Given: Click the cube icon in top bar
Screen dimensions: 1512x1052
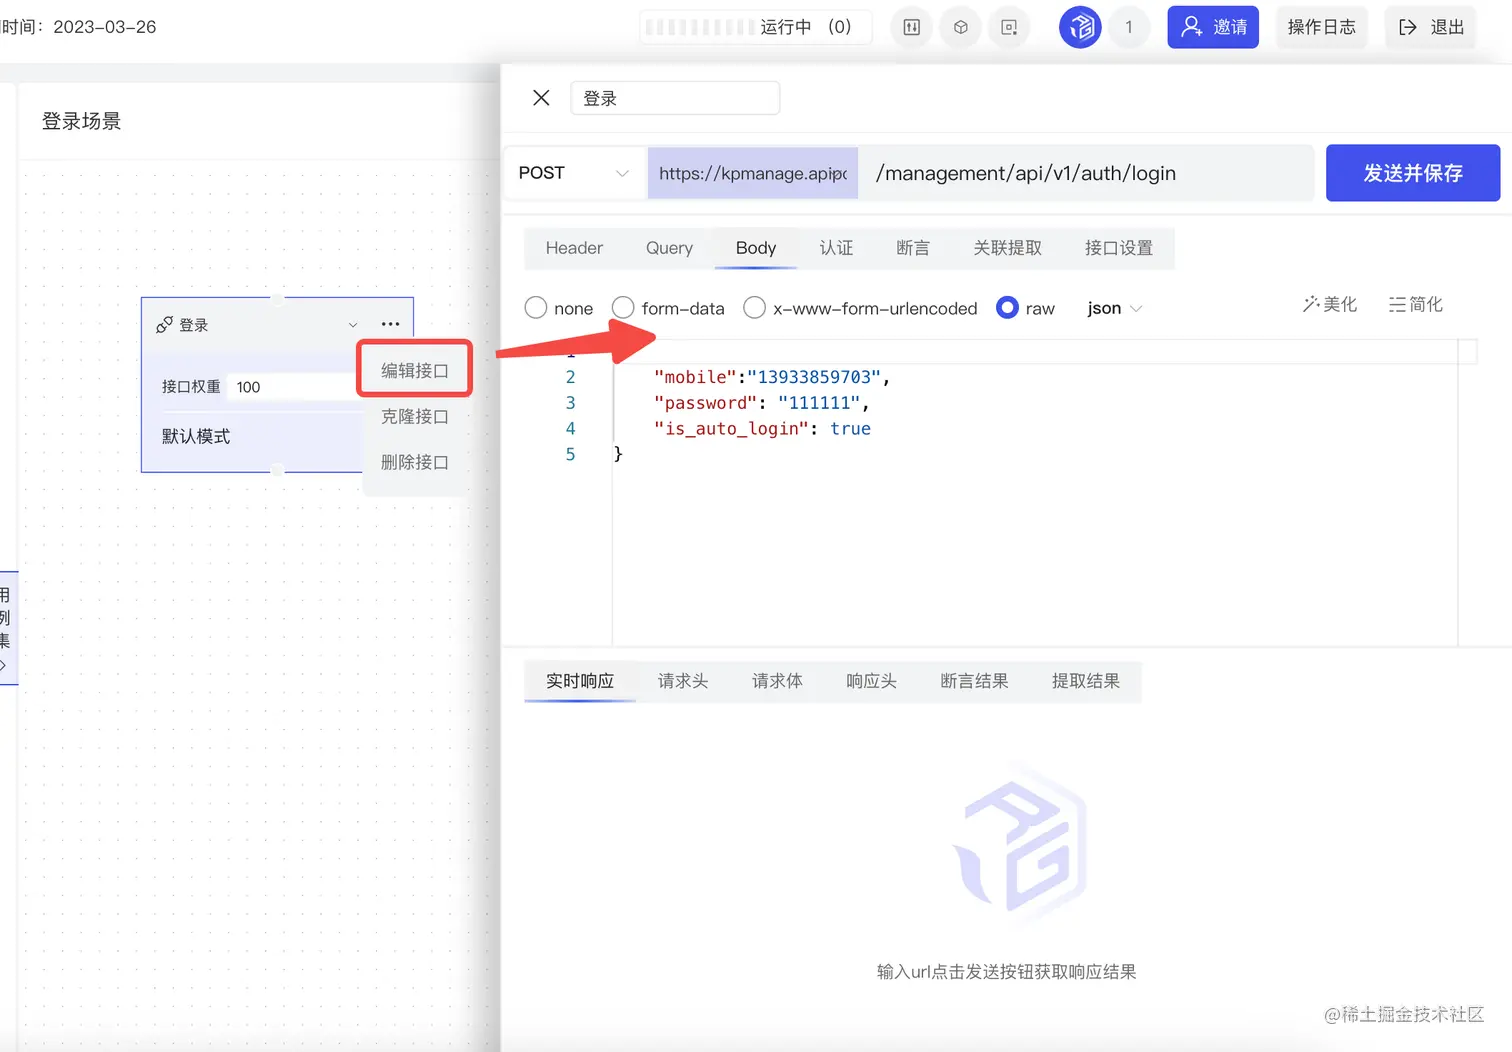Looking at the screenshot, I should (x=961, y=27).
